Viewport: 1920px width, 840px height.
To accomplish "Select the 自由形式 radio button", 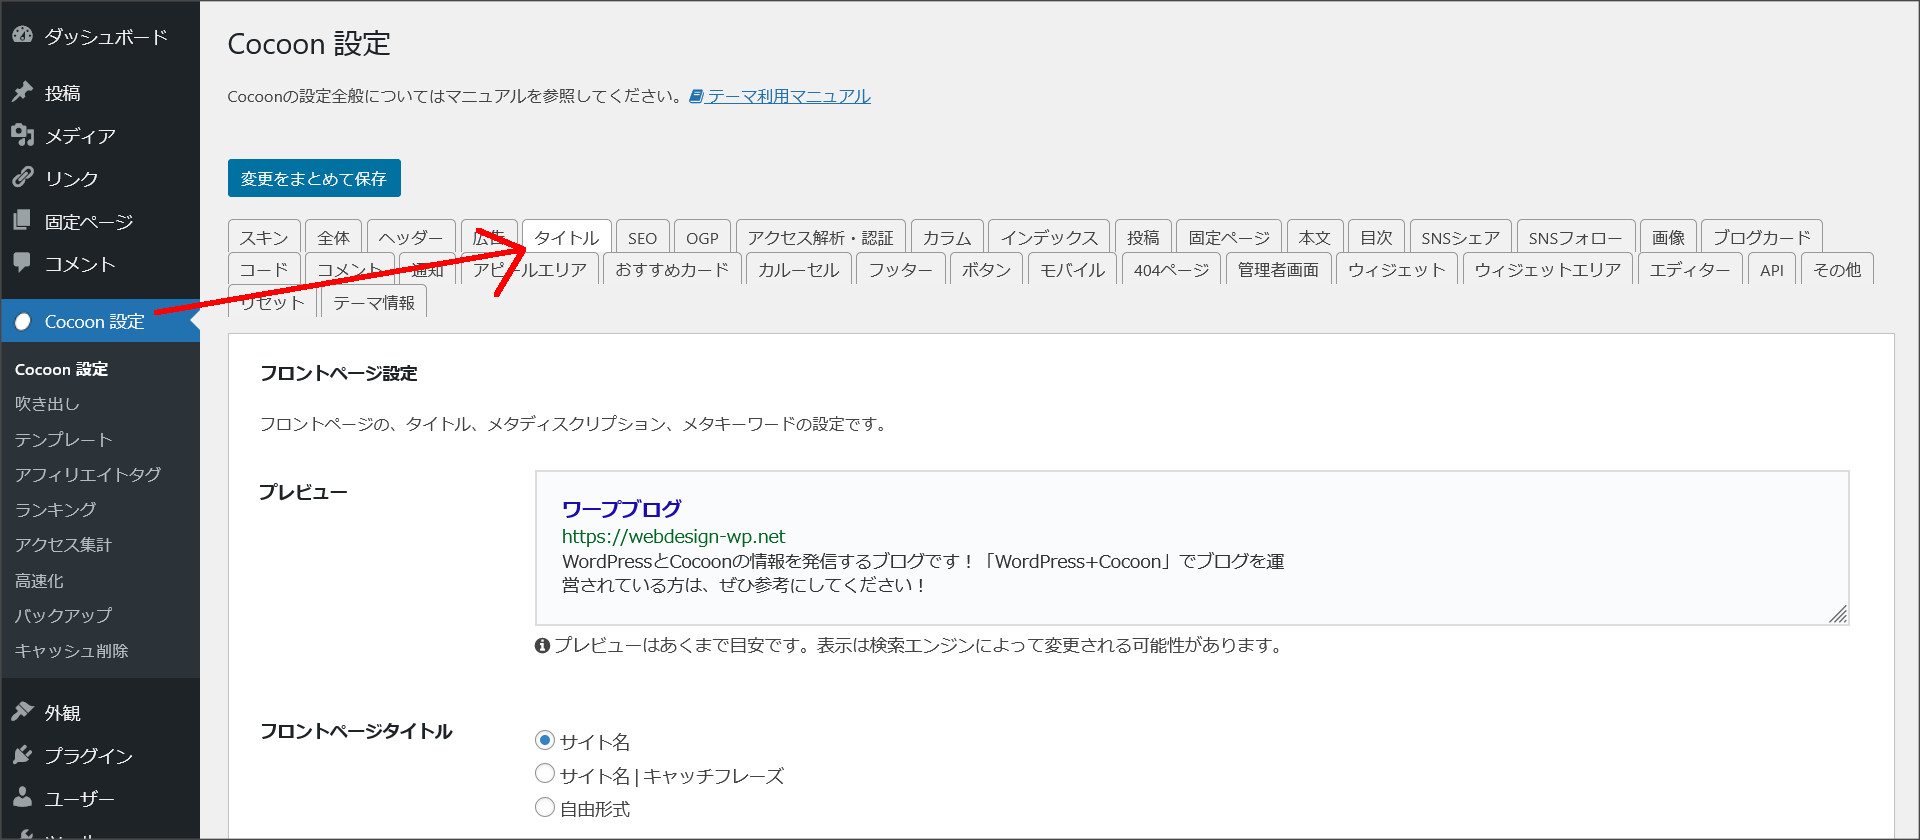I will (x=545, y=807).
